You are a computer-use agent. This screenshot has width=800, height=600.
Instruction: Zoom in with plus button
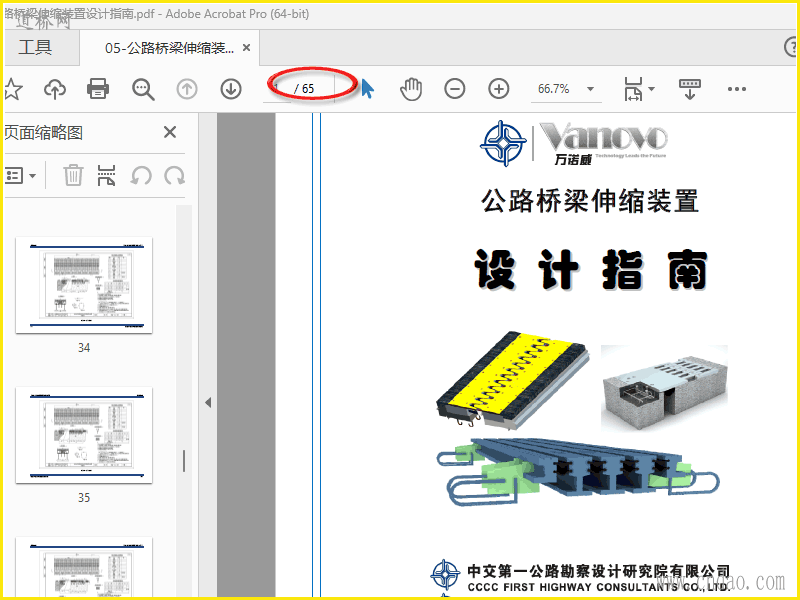(x=498, y=89)
